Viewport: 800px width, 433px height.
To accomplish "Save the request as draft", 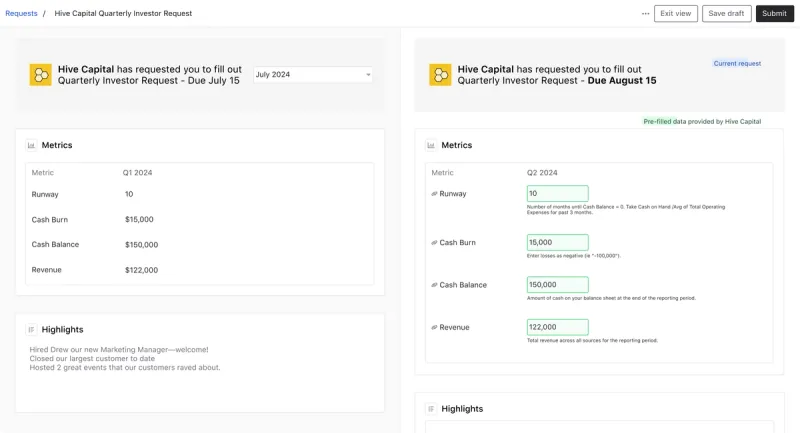I will (x=727, y=14).
